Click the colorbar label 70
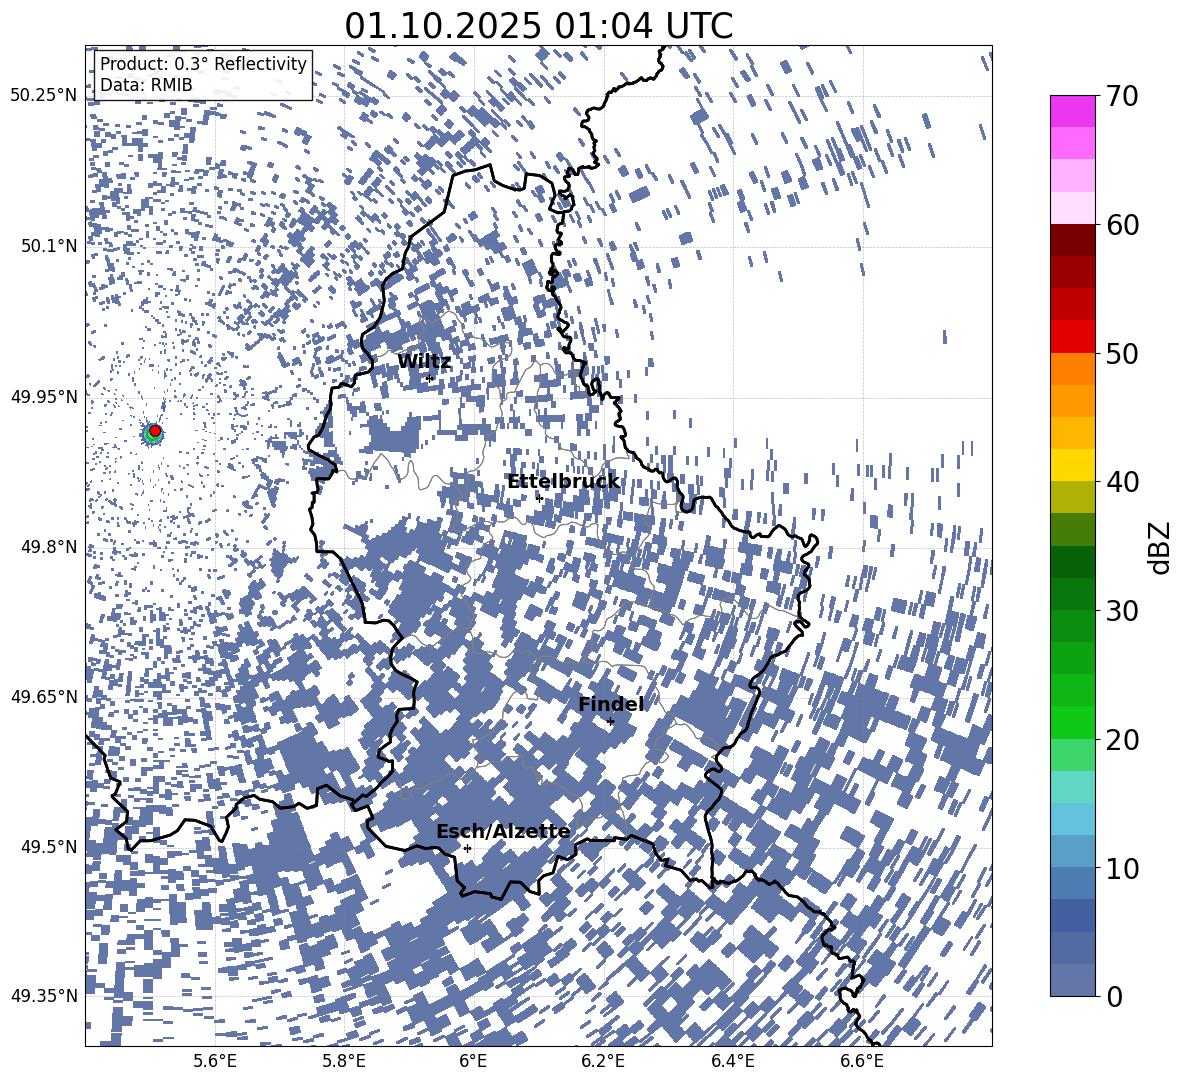This screenshot has height=1081, width=1184. coord(1122,96)
